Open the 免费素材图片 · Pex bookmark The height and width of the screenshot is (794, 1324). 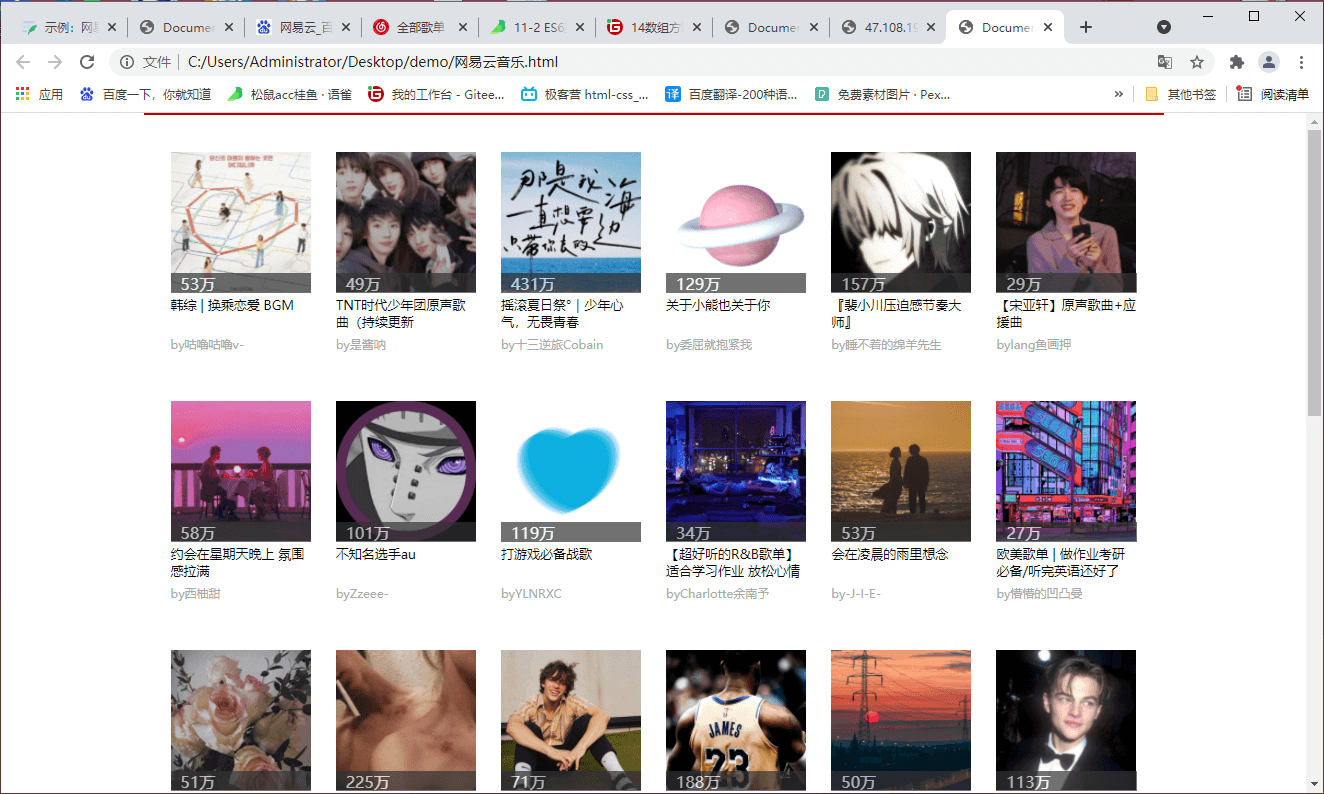[x=882, y=94]
